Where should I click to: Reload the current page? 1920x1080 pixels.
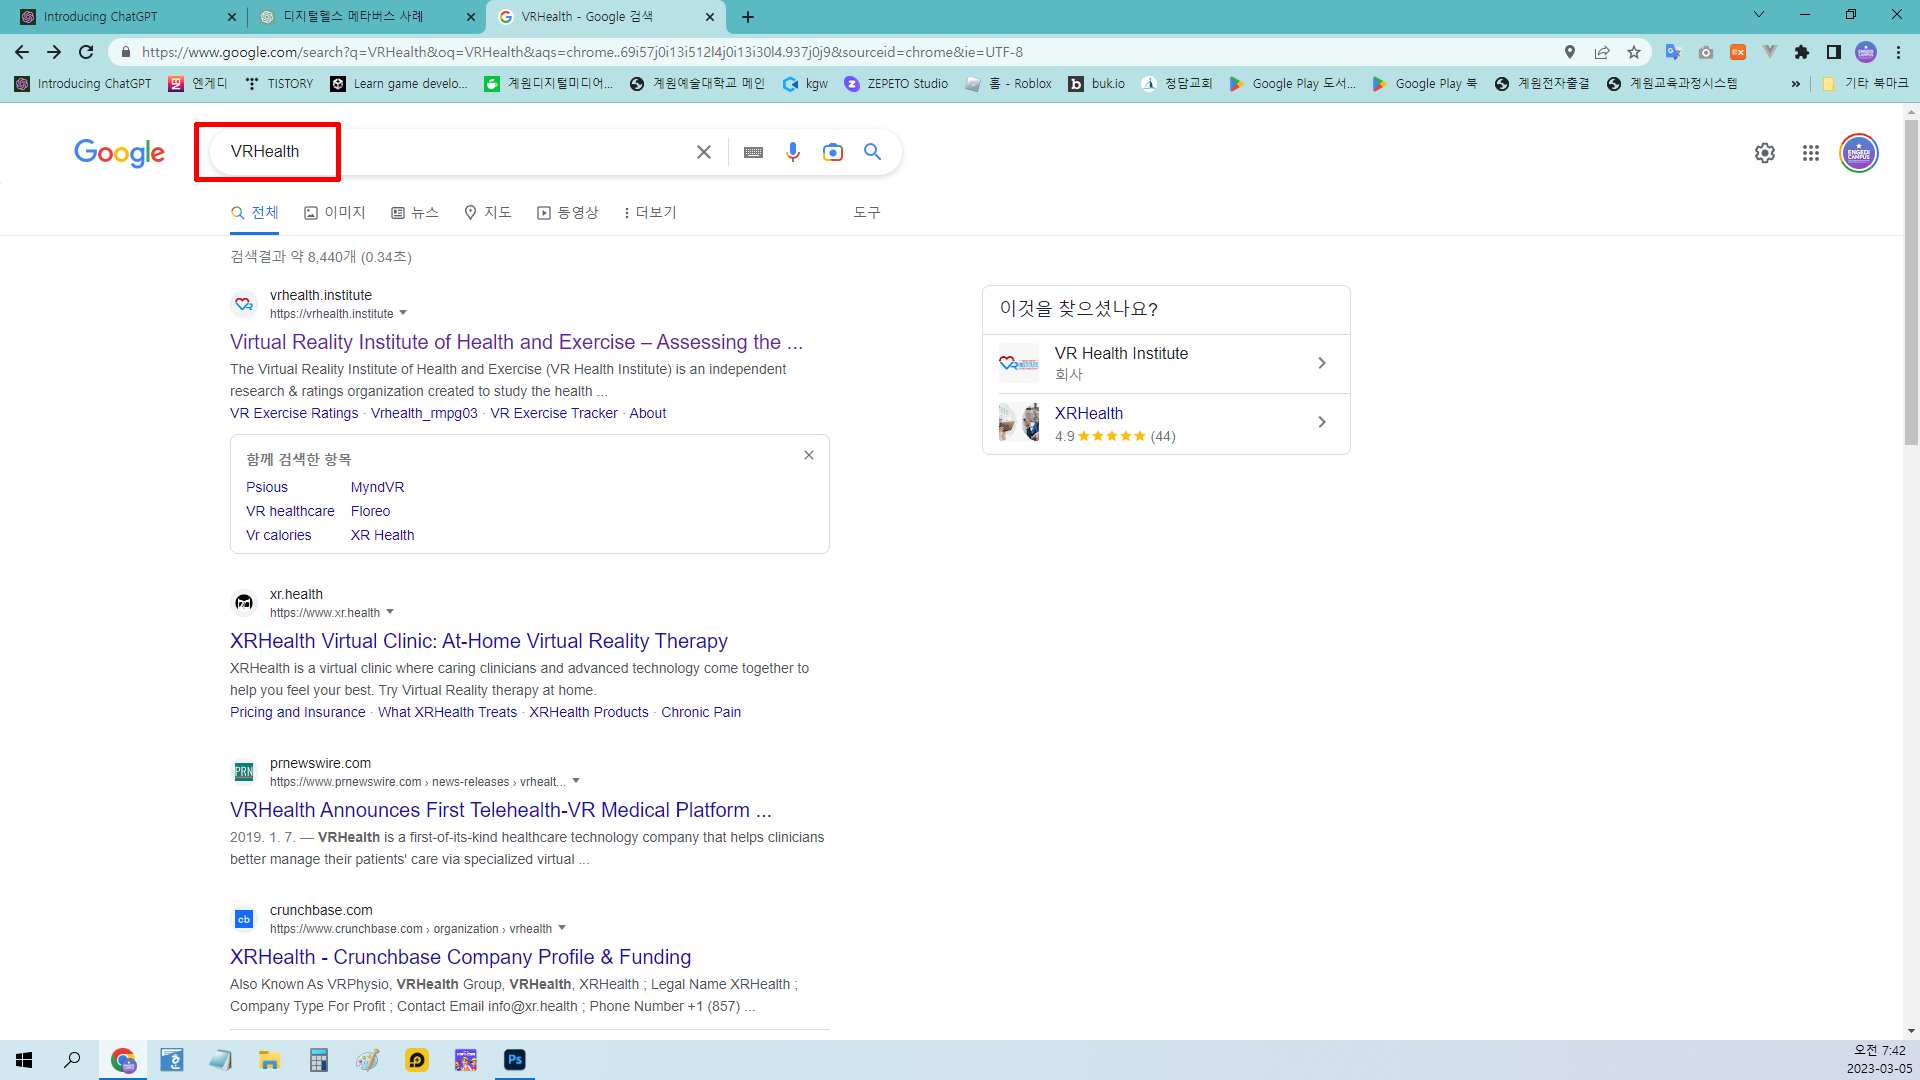pyautogui.click(x=86, y=52)
